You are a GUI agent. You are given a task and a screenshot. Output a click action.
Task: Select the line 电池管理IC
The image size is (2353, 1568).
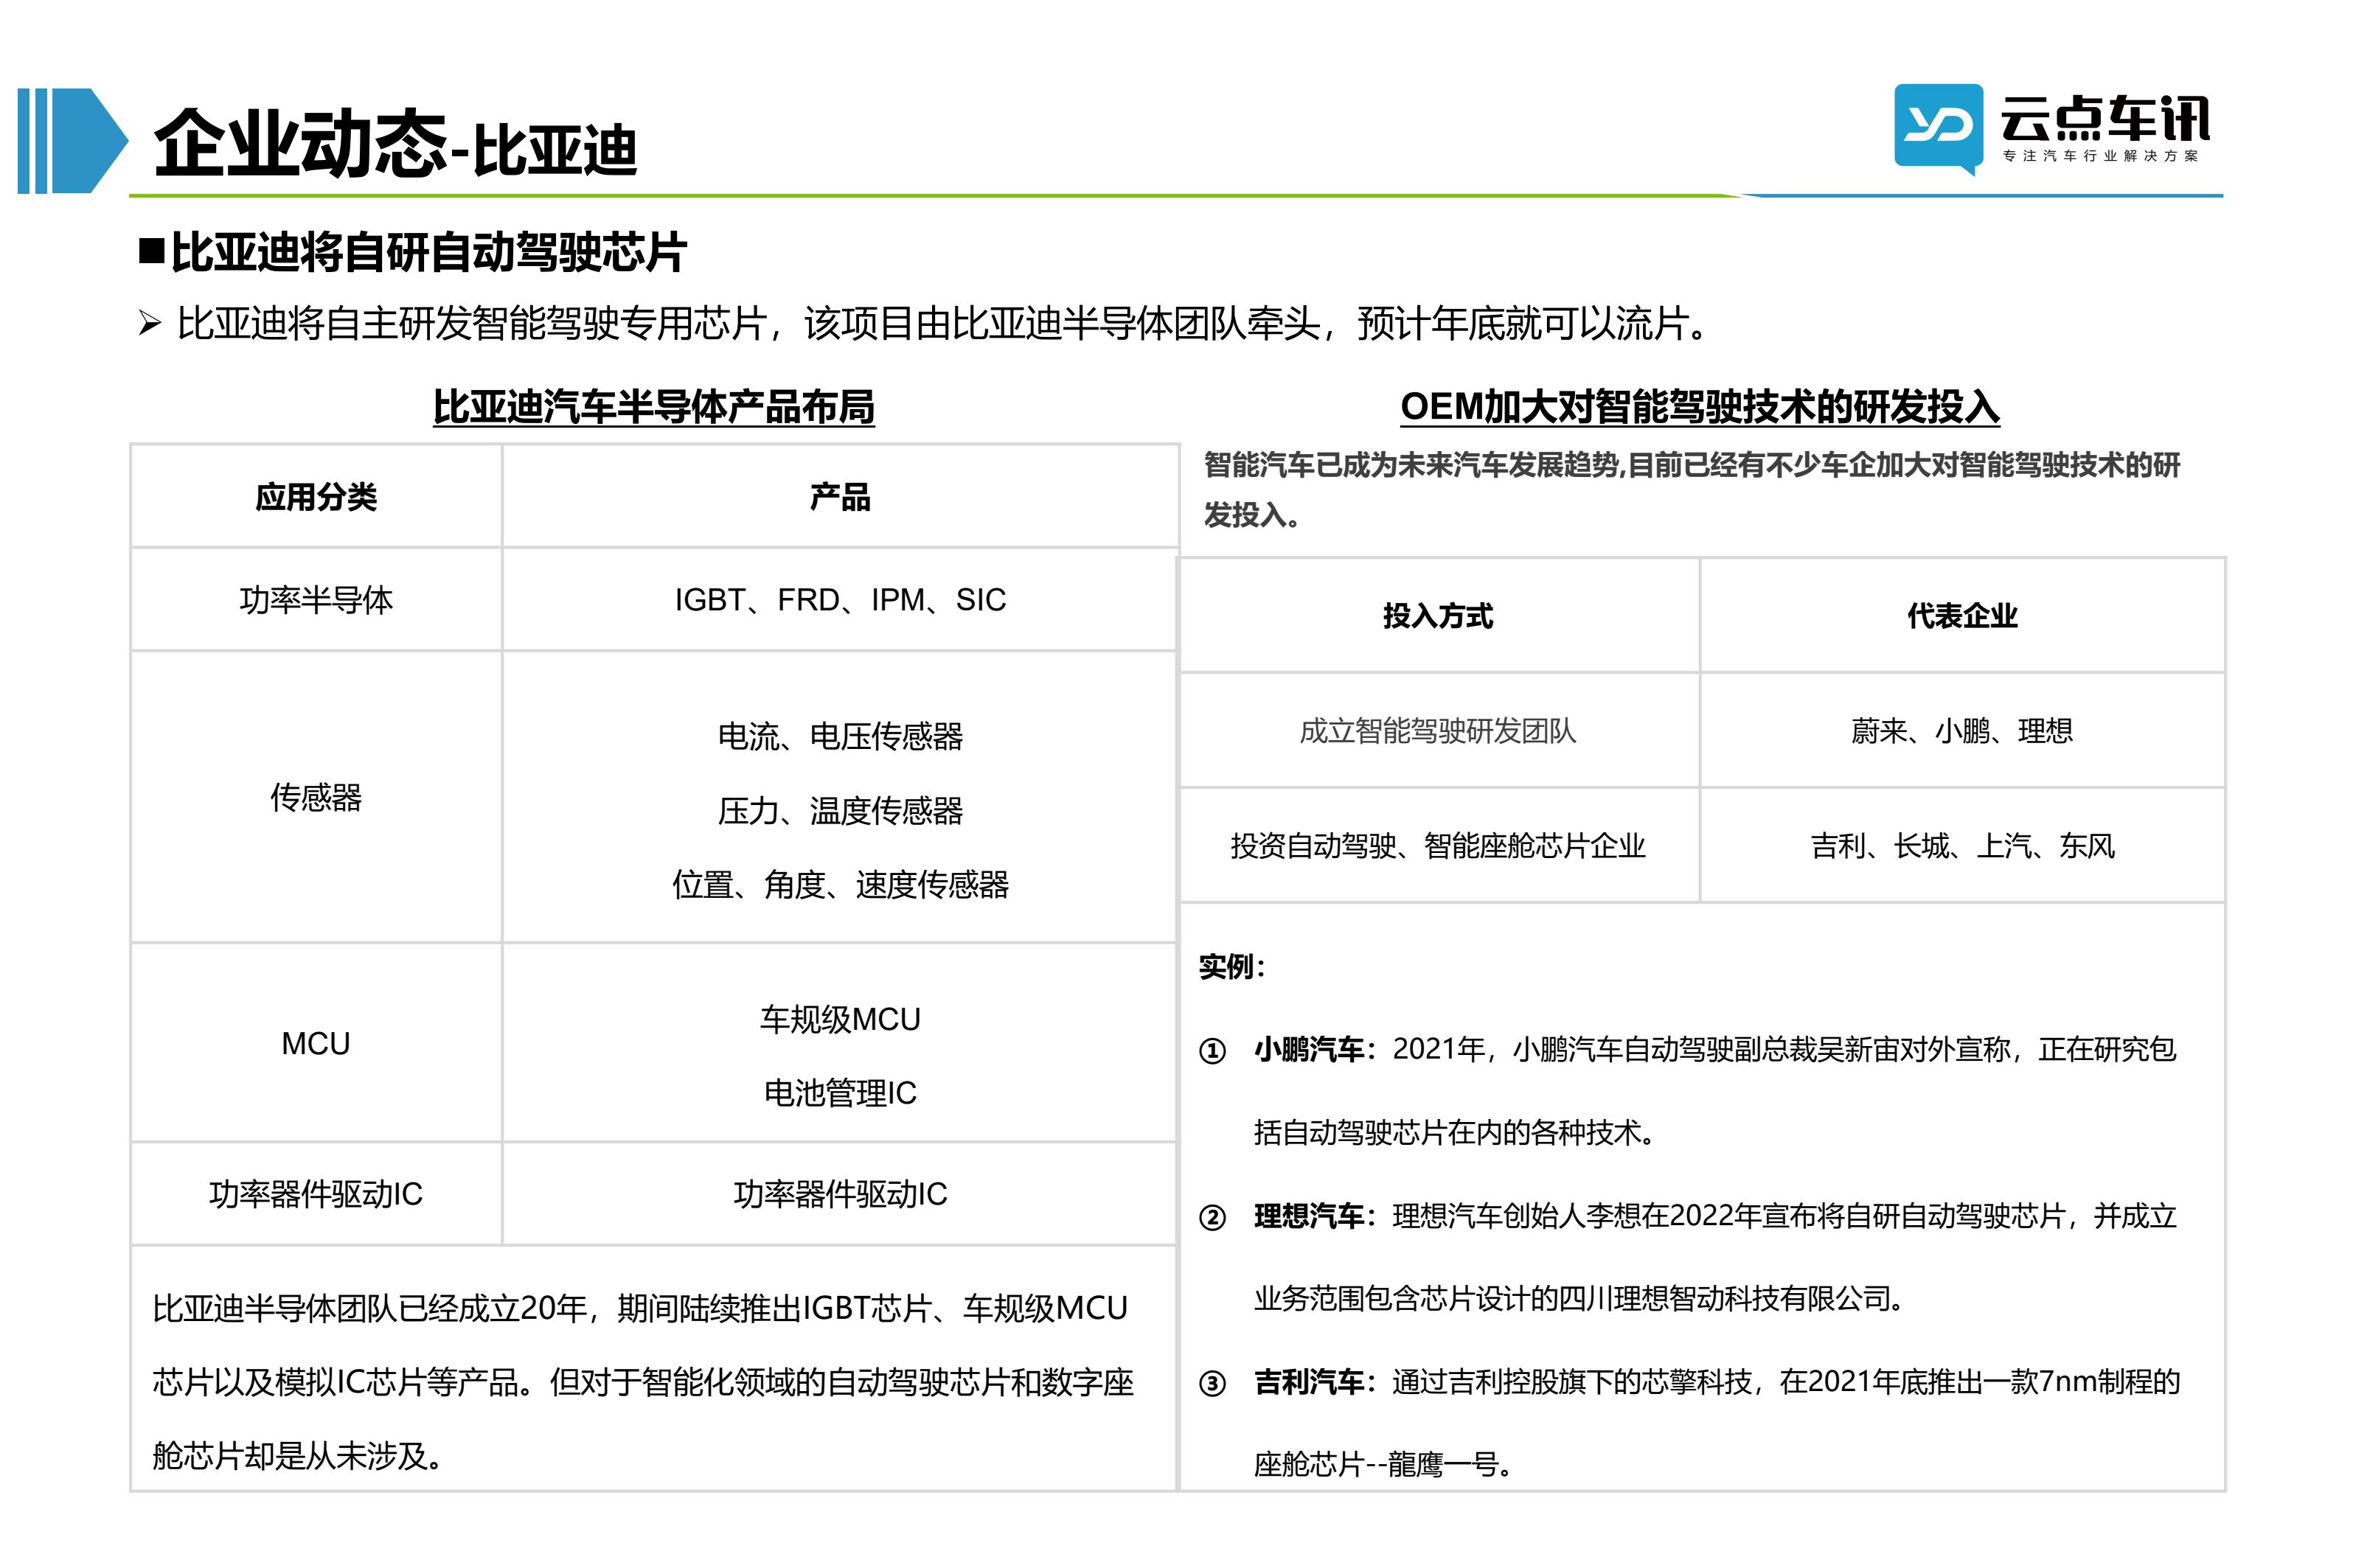tap(839, 1093)
